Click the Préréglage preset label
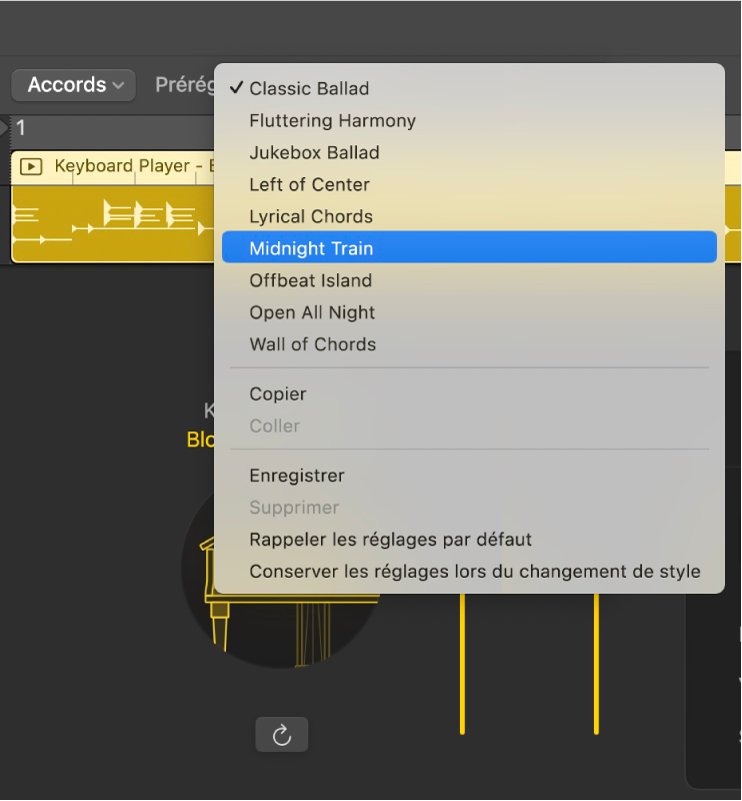 point(185,85)
